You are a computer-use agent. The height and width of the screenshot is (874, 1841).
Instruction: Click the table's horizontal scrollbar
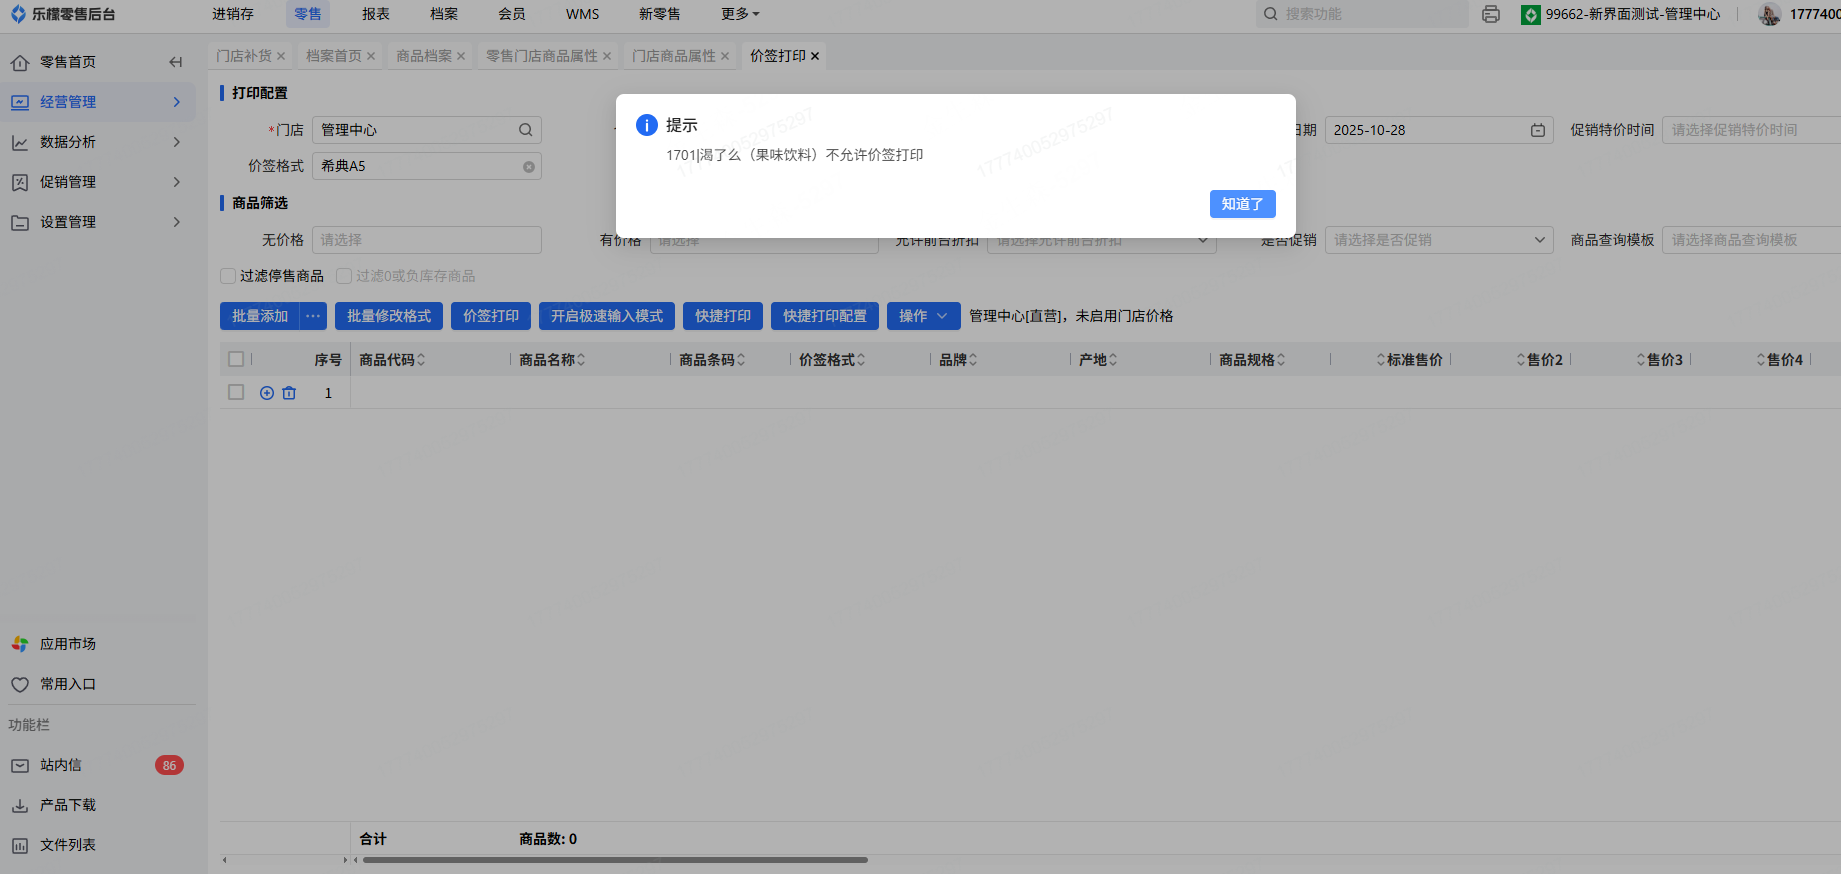click(x=615, y=860)
